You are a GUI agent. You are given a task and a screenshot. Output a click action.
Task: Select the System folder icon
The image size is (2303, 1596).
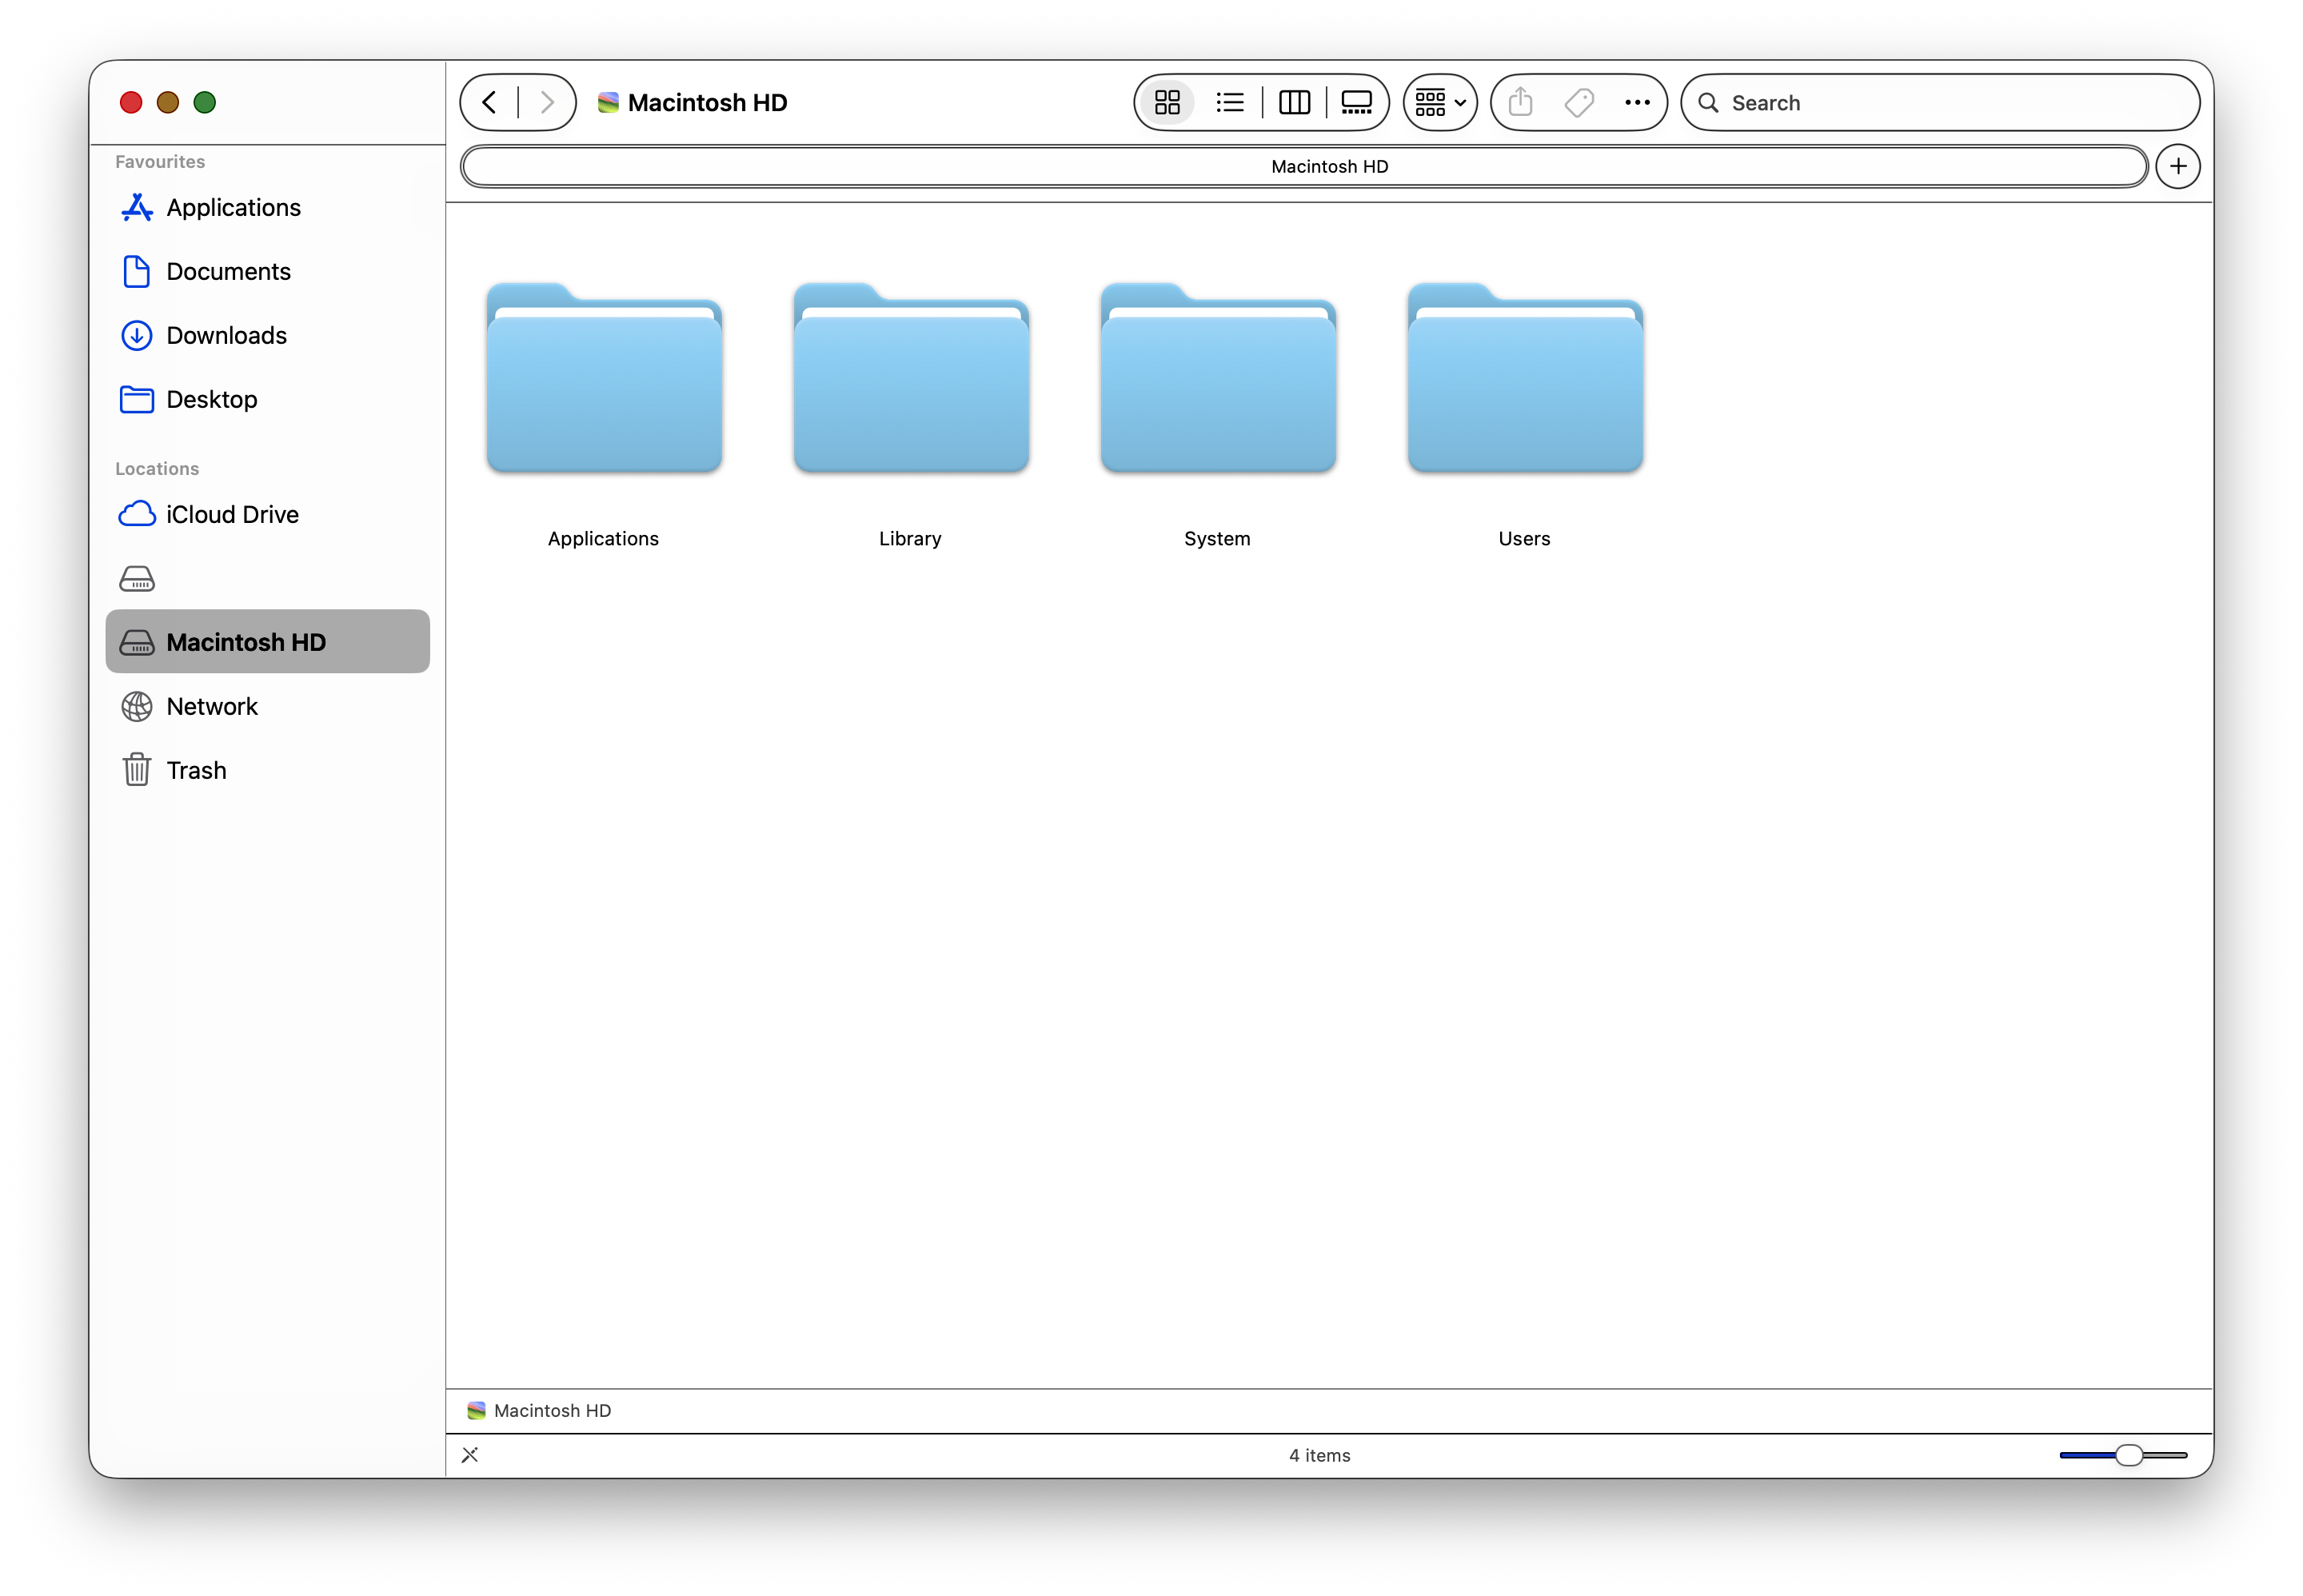point(1218,377)
